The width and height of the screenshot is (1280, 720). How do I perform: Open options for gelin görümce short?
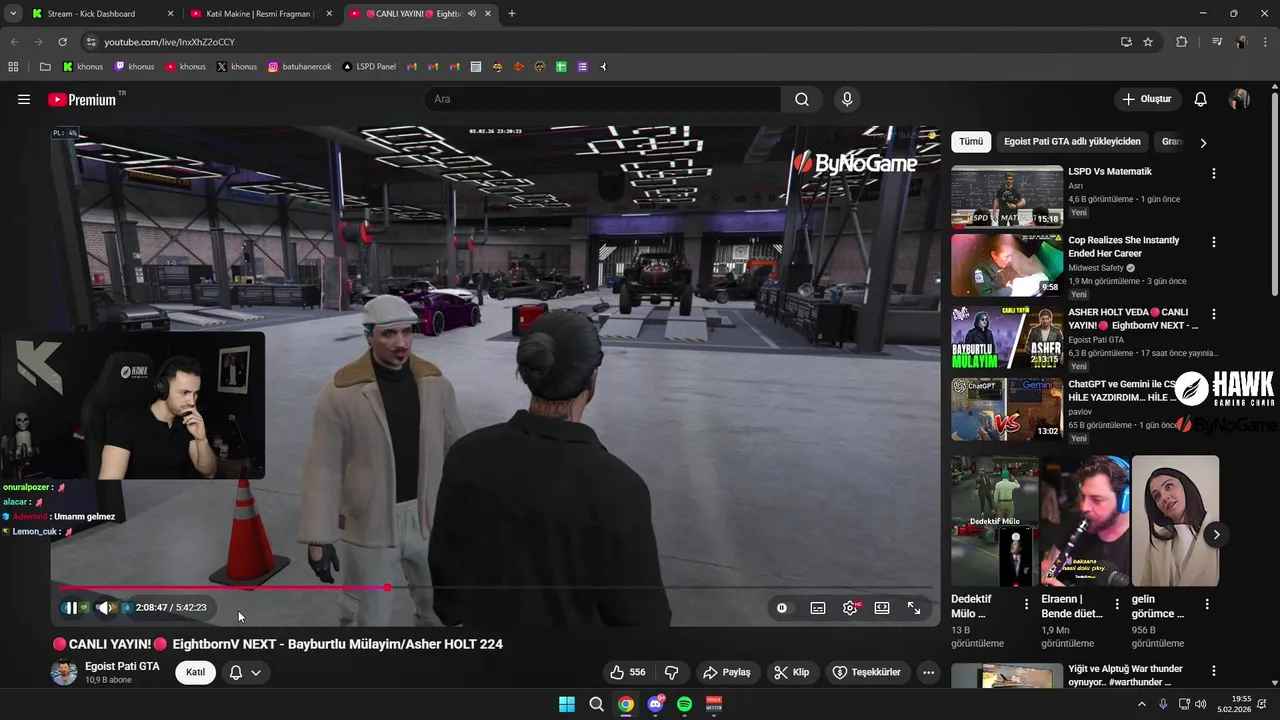click(1207, 604)
